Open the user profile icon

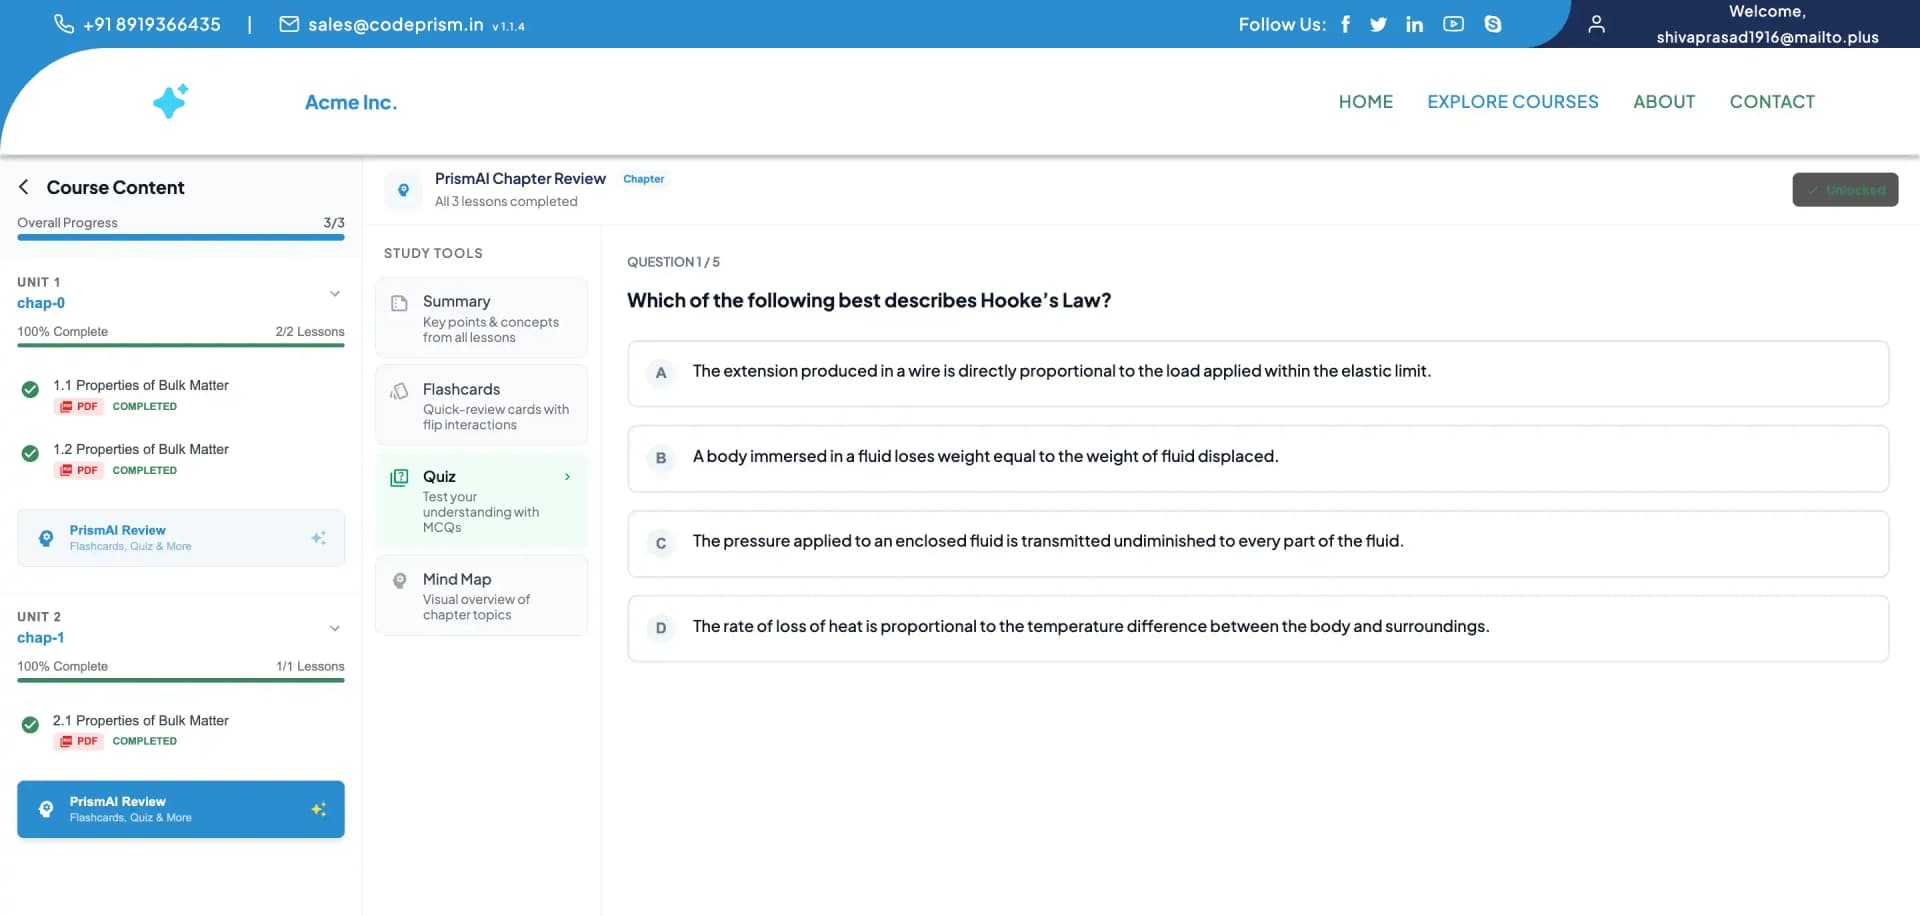coord(1596,24)
